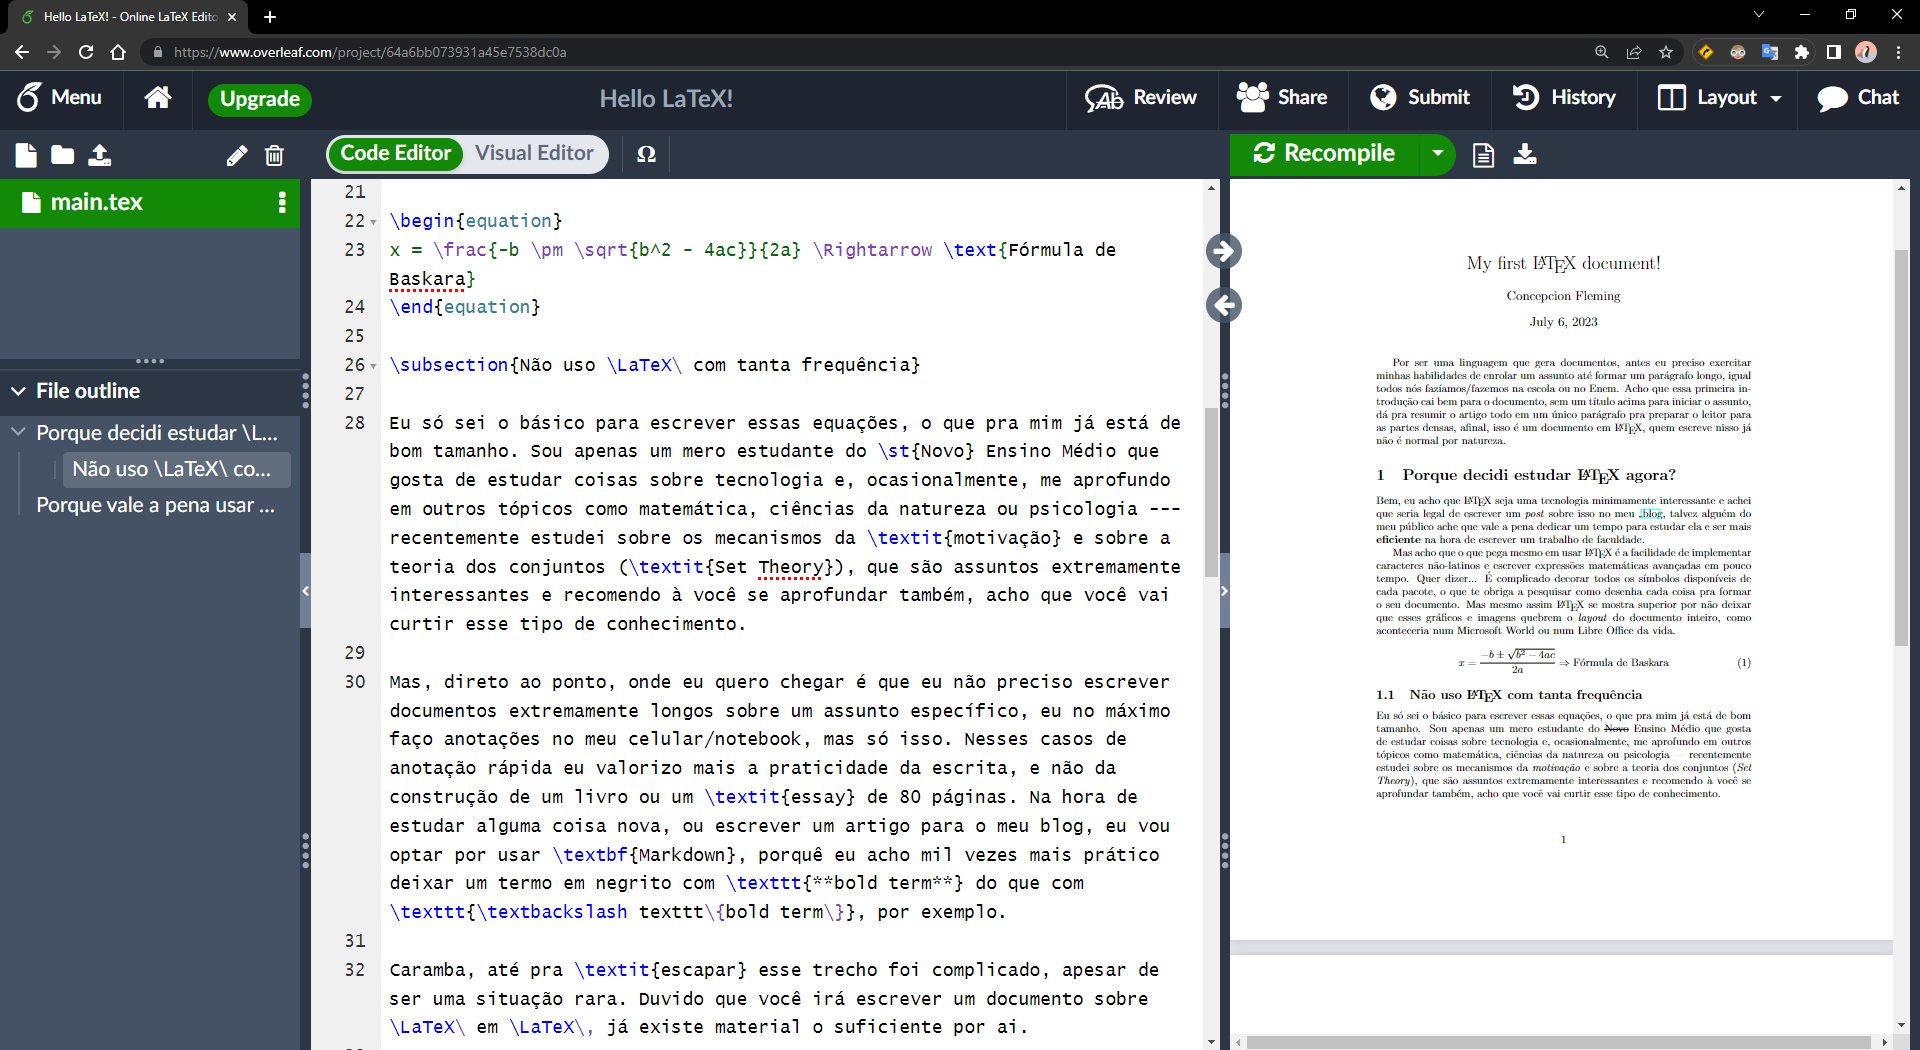
Task: Open the main.tex three-dot options menu
Action: tap(282, 203)
